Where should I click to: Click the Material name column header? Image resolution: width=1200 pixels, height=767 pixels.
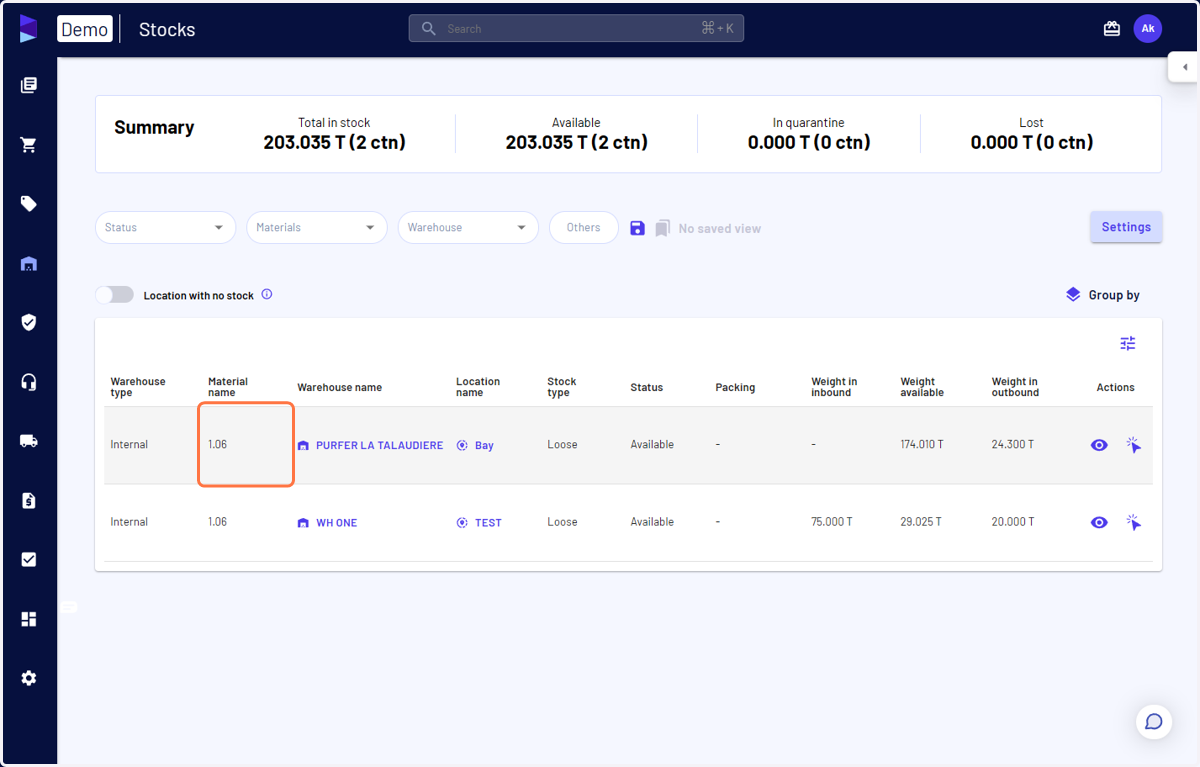pyautogui.click(x=228, y=387)
